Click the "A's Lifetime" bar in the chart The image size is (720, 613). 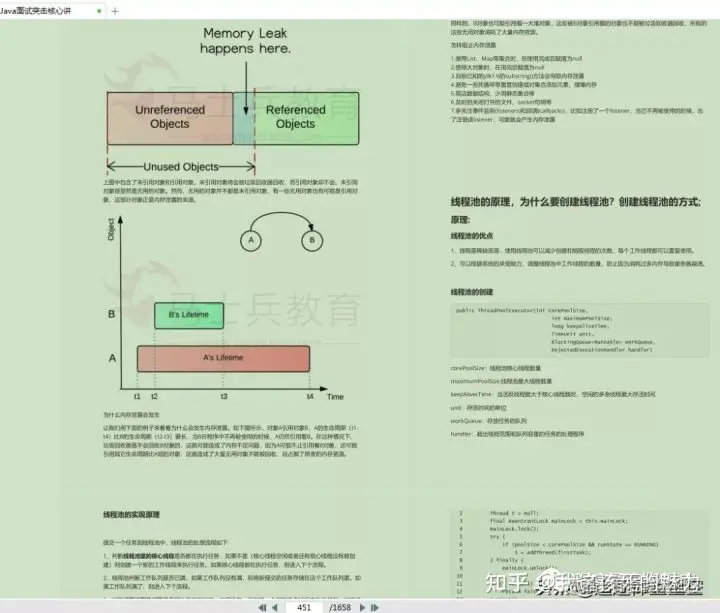coord(224,358)
